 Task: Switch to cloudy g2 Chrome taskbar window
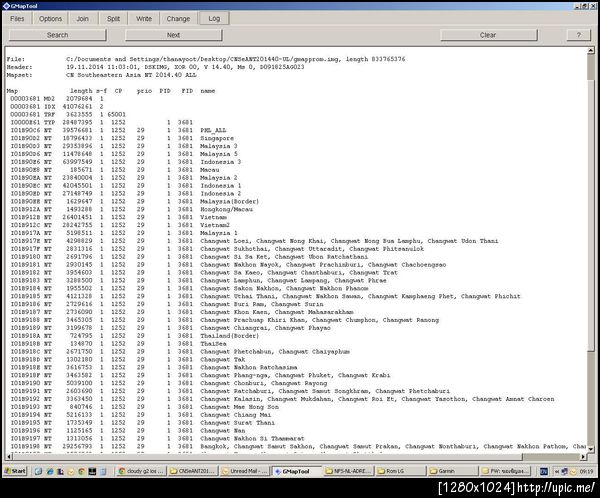[142, 471]
